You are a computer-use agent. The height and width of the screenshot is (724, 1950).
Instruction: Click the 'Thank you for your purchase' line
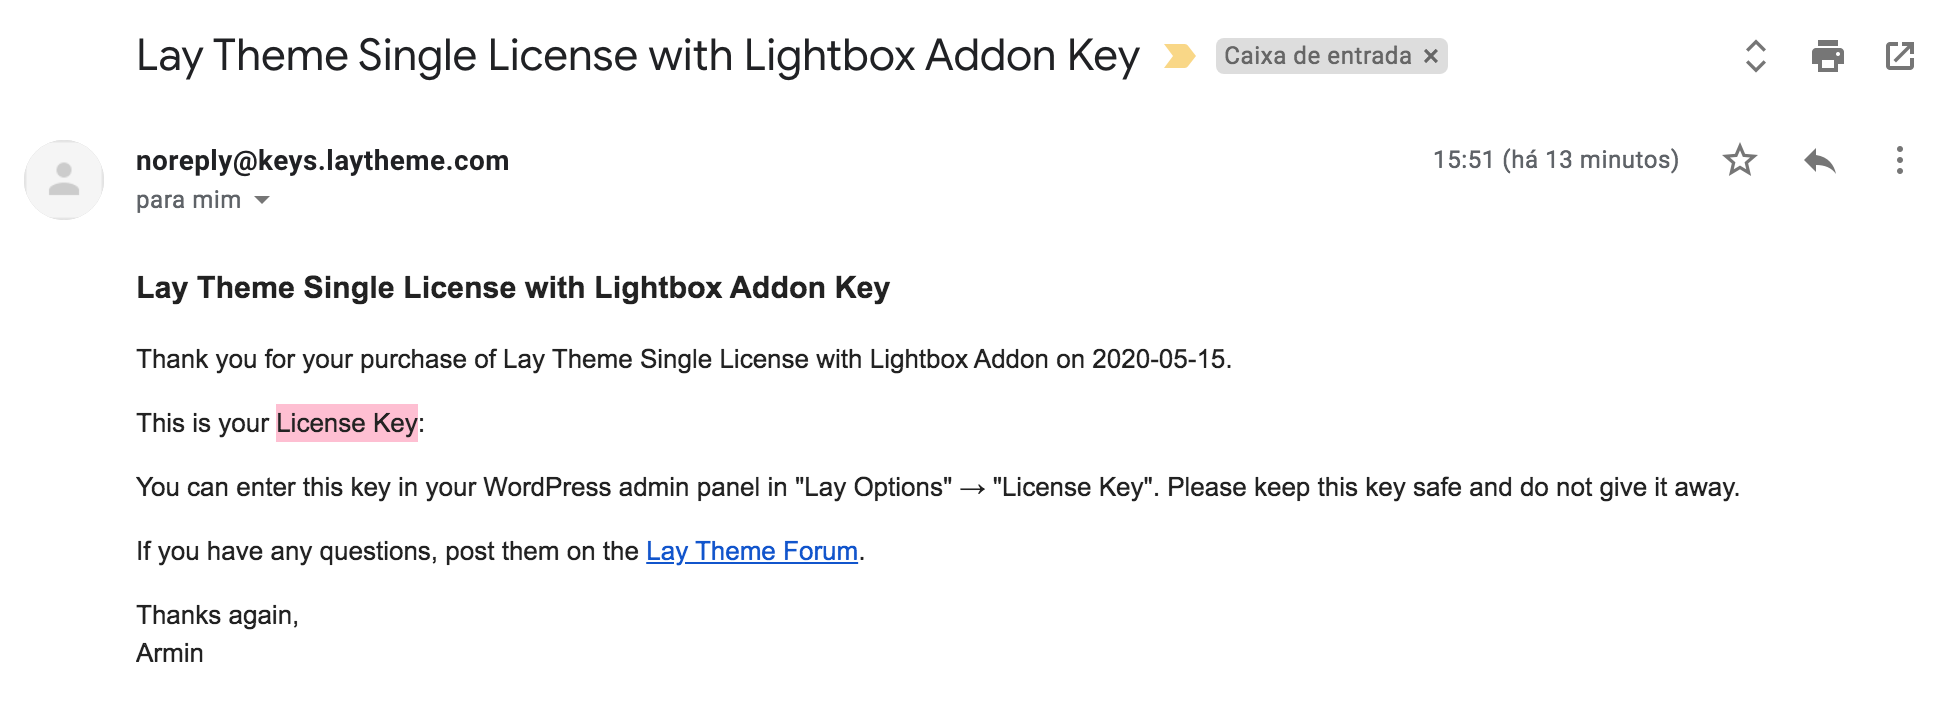click(683, 359)
